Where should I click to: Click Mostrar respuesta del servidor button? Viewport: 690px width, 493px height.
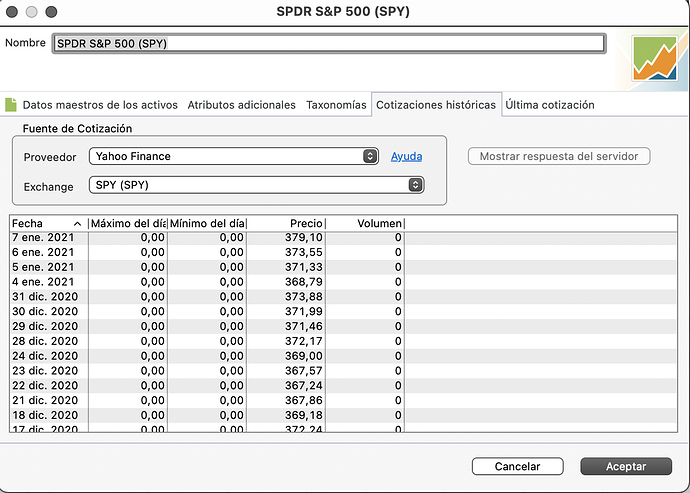[559, 156]
